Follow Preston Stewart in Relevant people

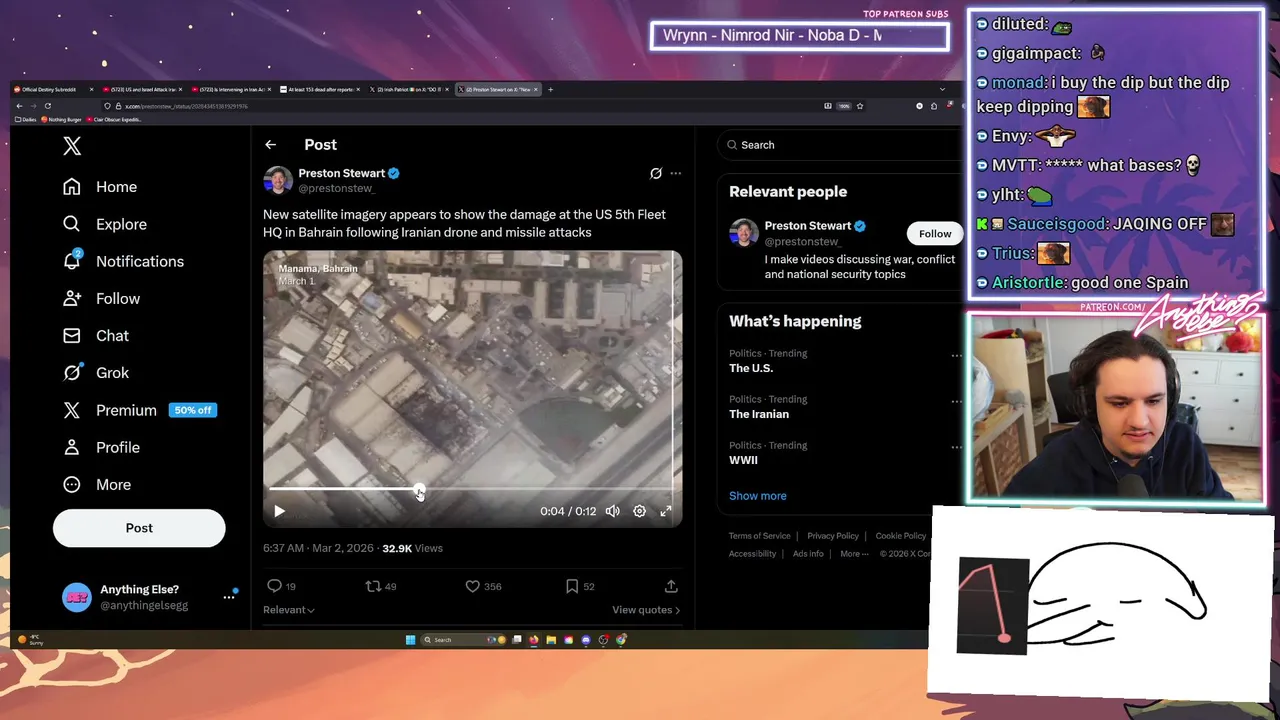click(x=935, y=234)
